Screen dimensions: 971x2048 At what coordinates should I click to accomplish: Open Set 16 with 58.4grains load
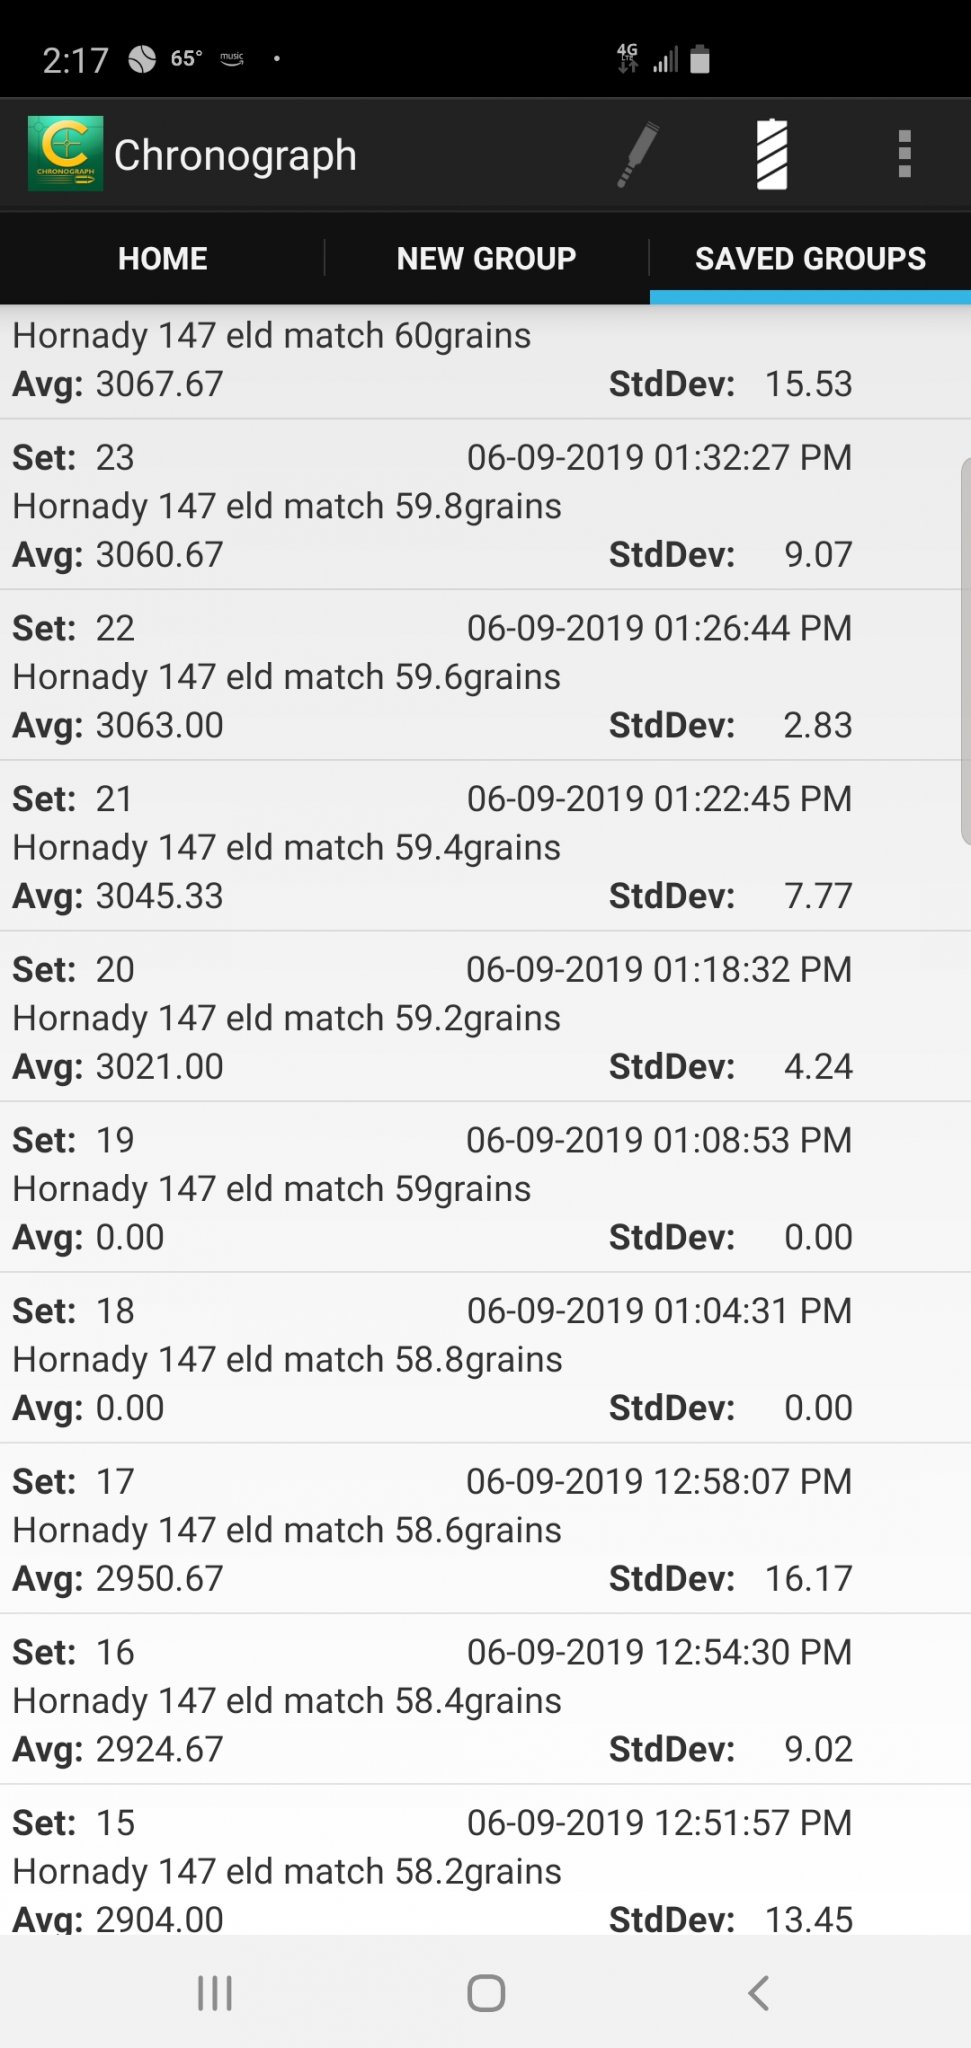pos(432,1700)
